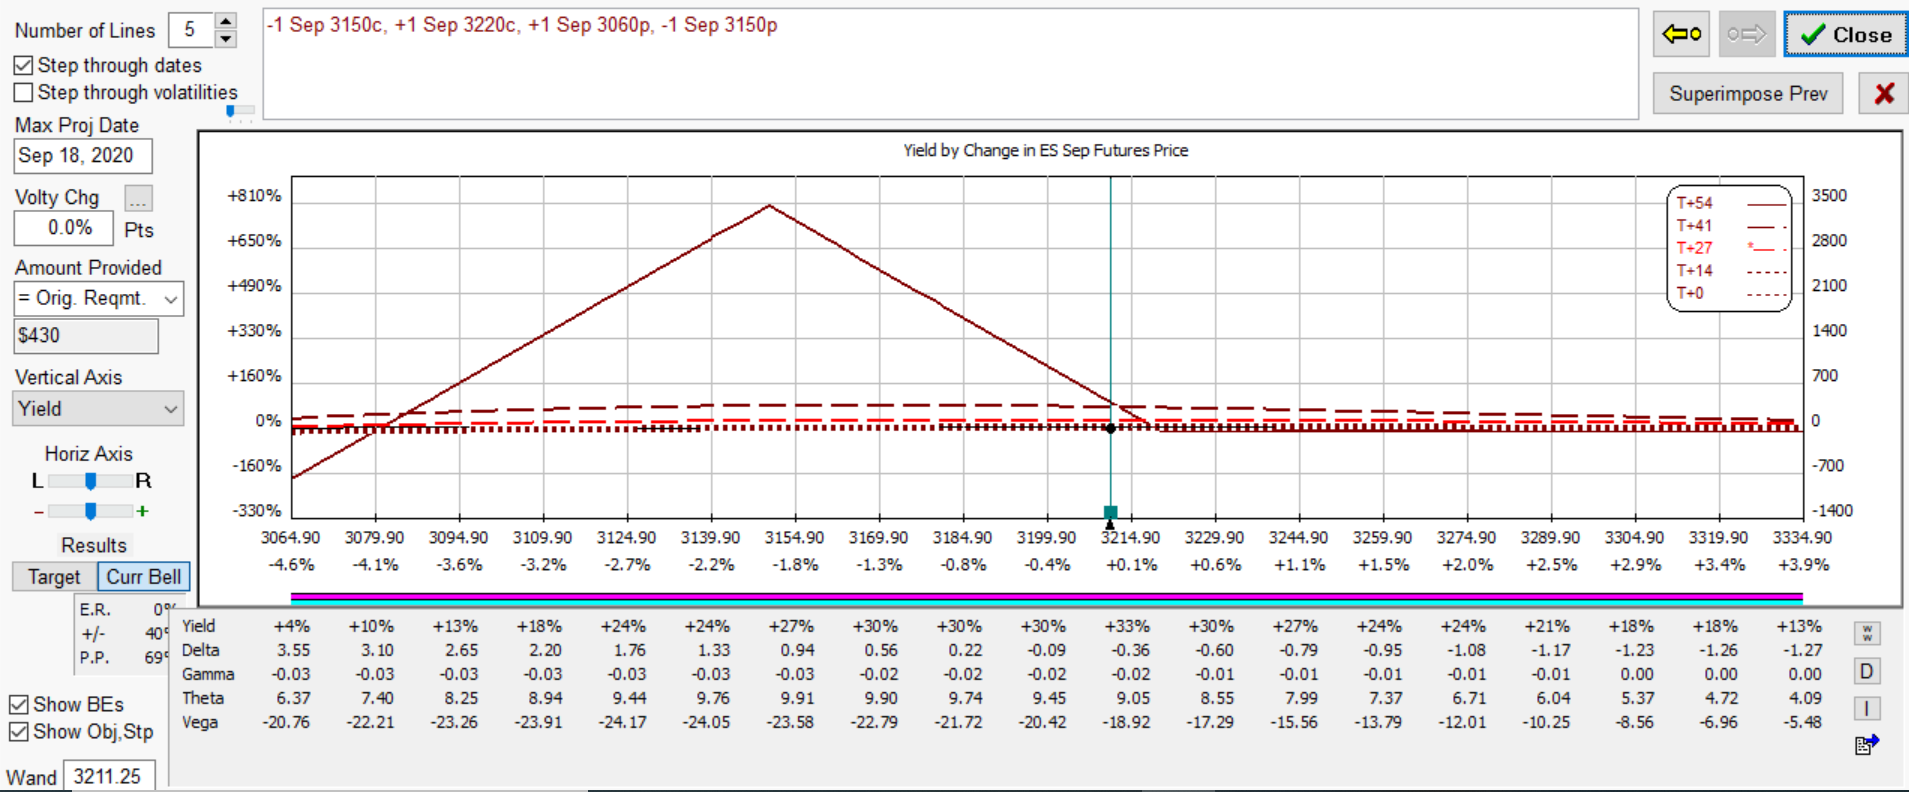This screenshot has width=1909, height=792.
Task: Click the Max Proj Date field
Action: click(83, 156)
